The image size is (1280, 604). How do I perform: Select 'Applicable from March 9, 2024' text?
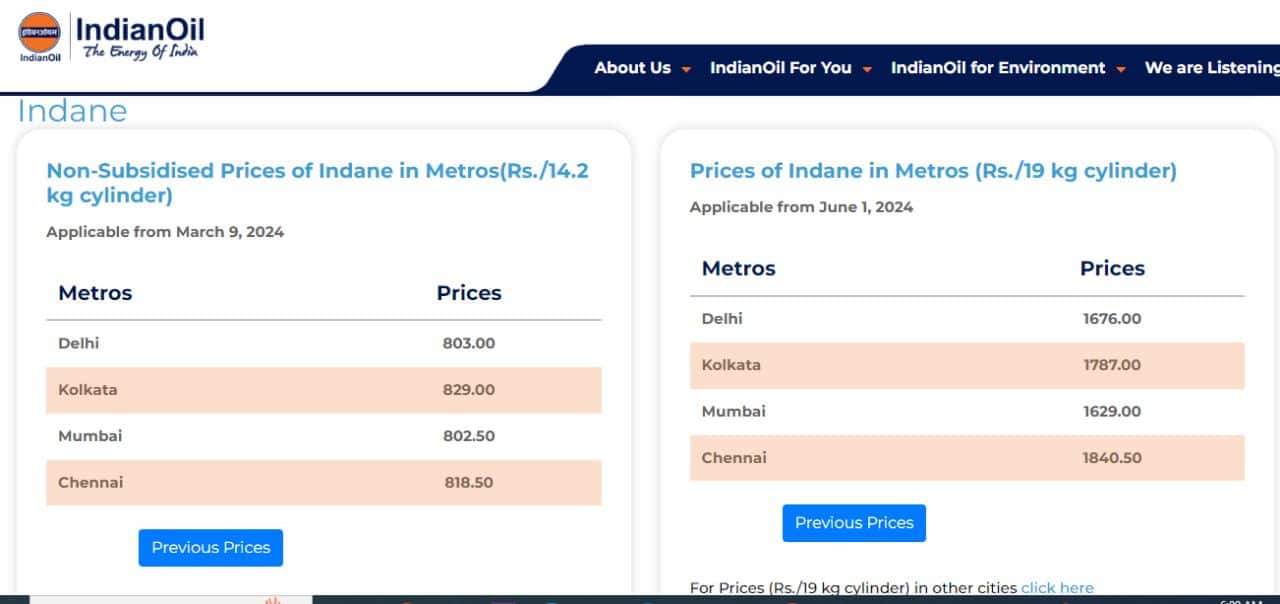point(165,232)
